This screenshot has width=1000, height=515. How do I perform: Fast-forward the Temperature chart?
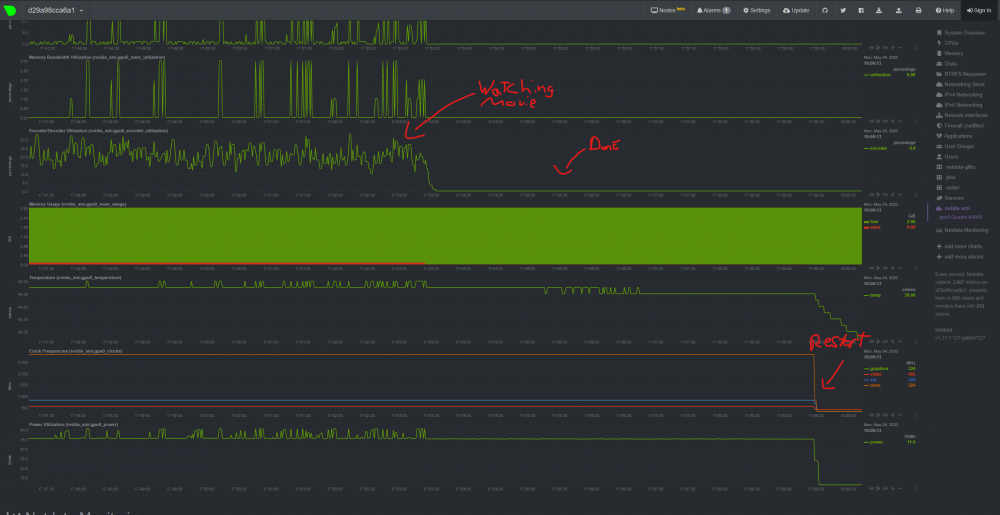885,341
